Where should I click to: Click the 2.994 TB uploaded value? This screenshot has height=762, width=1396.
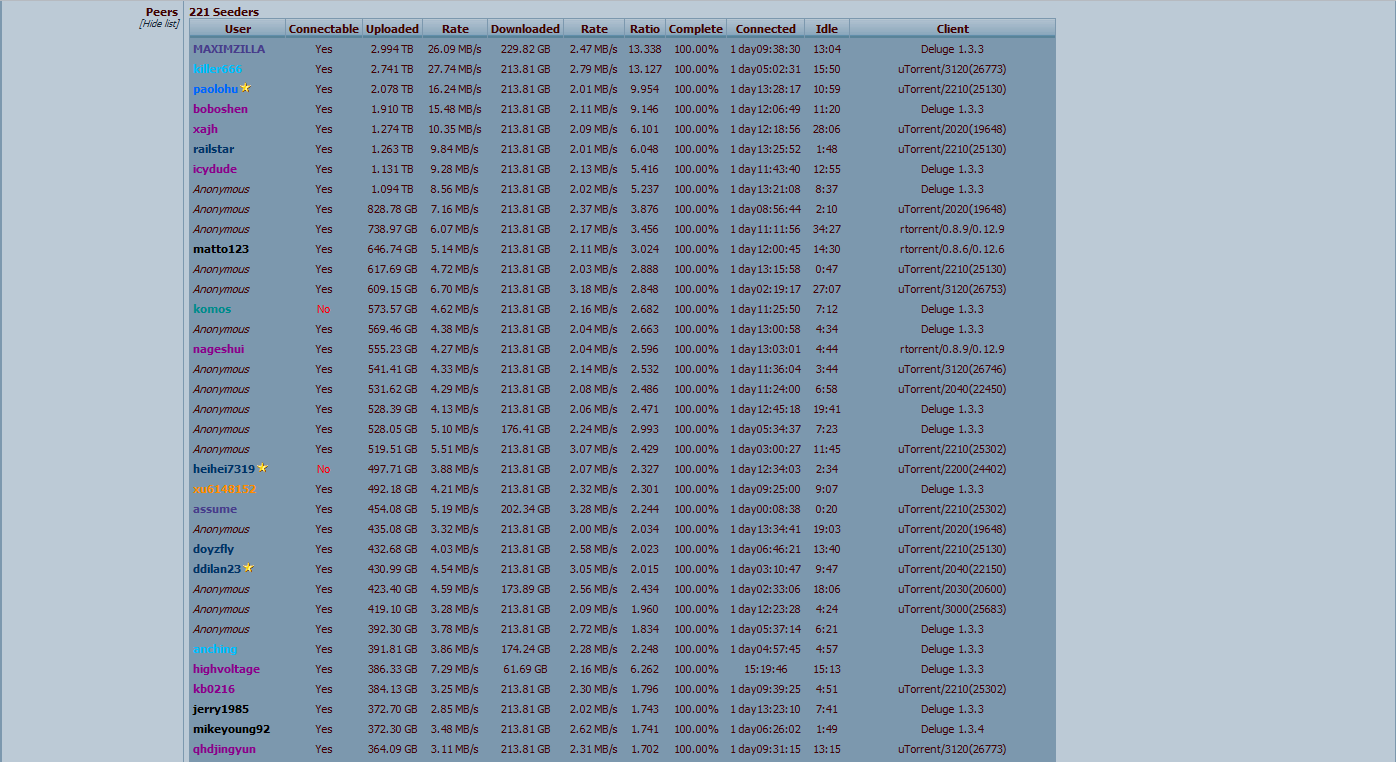[392, 49]
